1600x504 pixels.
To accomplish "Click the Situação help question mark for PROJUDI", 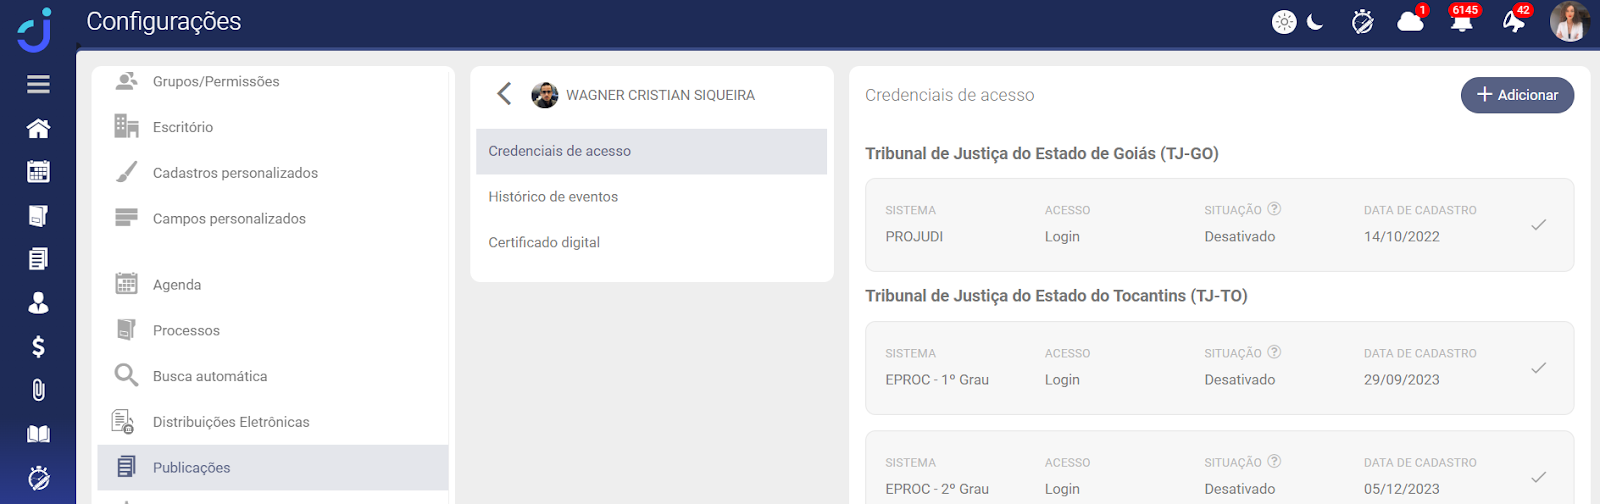I will [x=1274, y=209].
